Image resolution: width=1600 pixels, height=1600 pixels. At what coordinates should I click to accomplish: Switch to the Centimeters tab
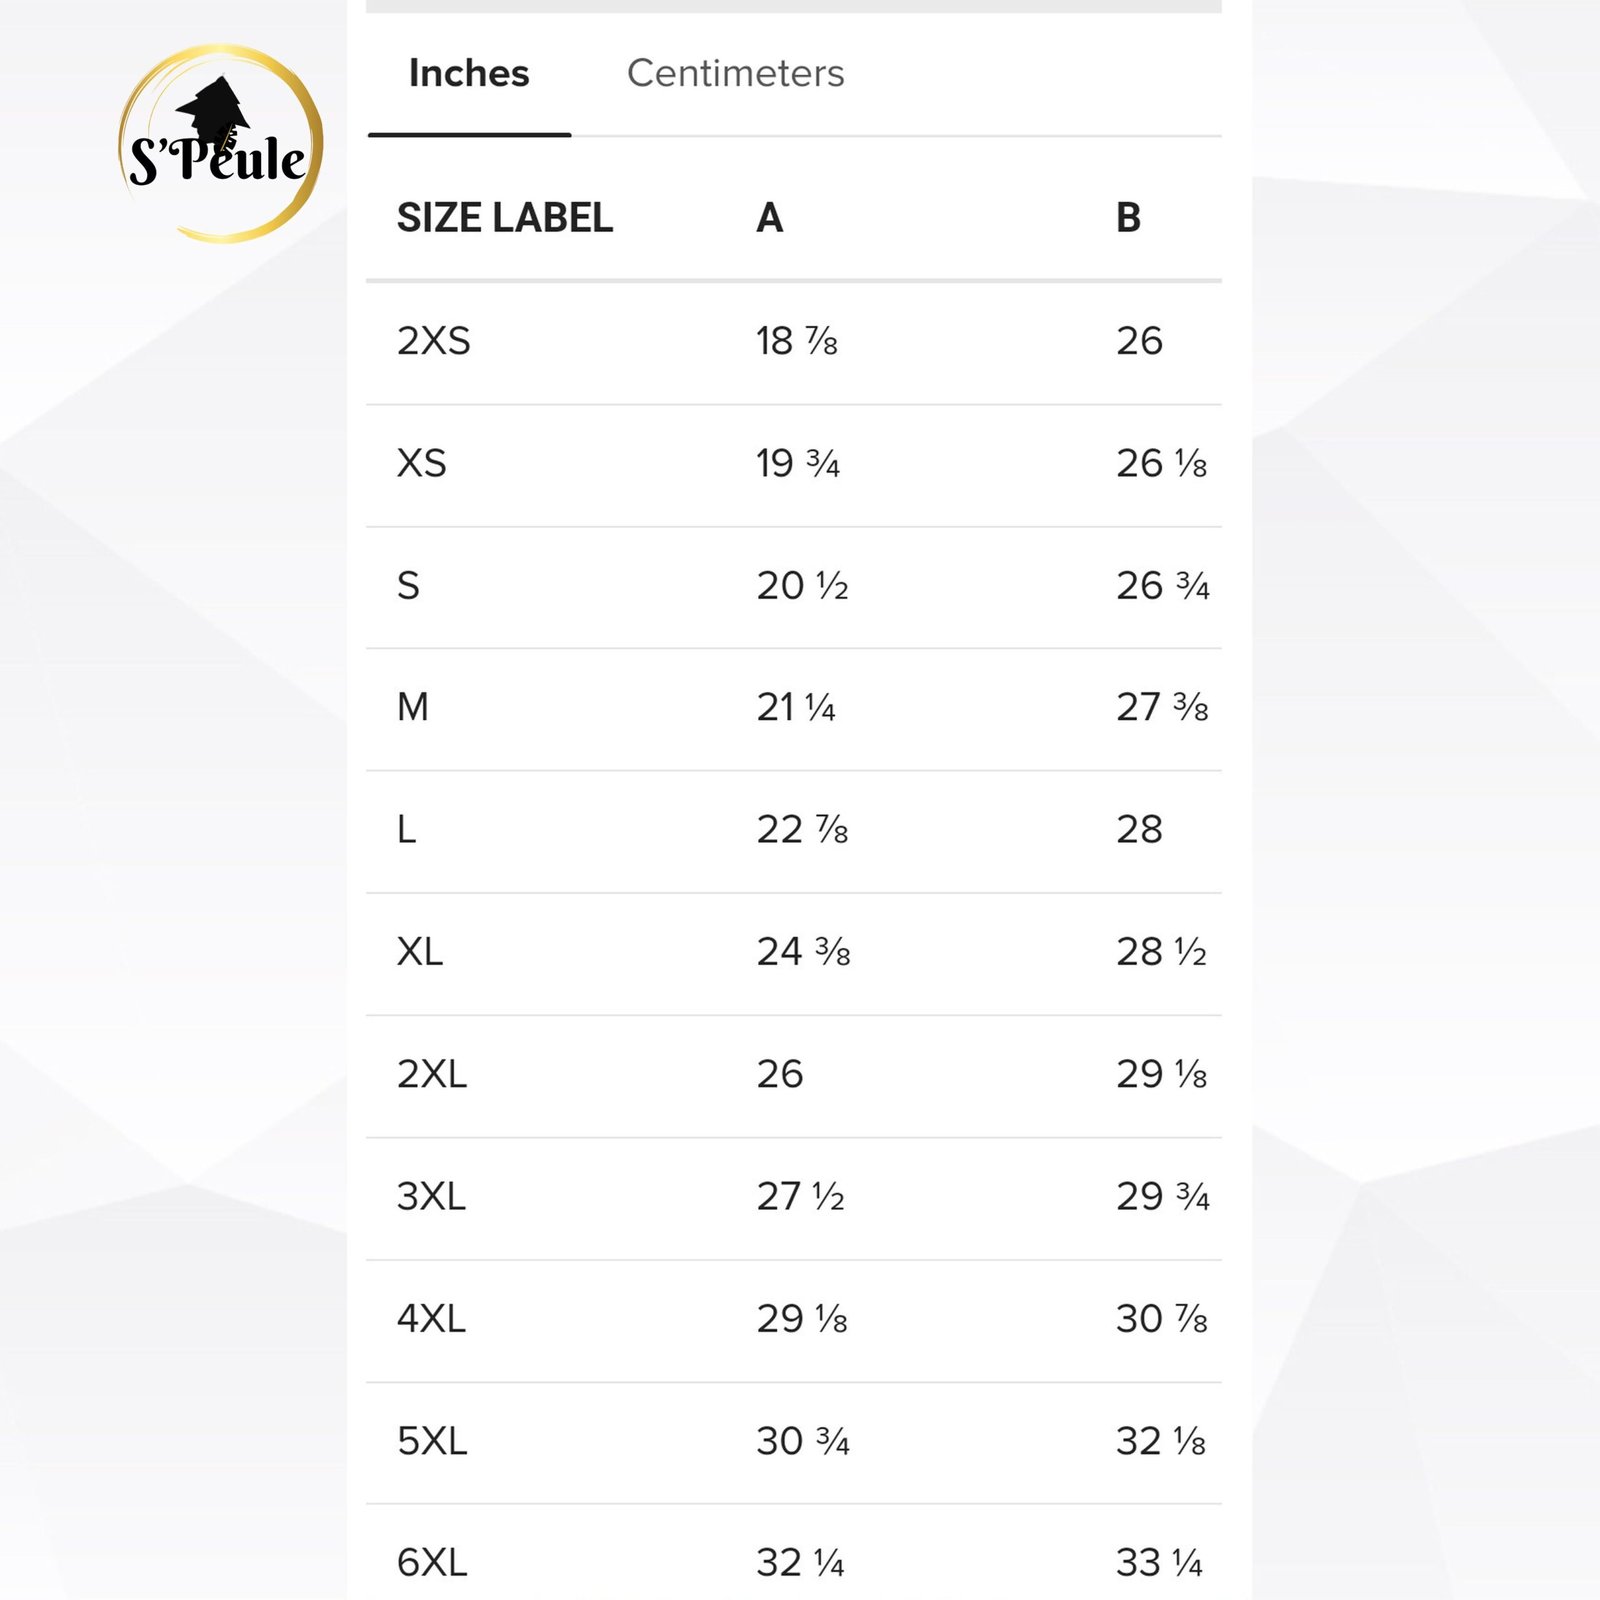735,74
